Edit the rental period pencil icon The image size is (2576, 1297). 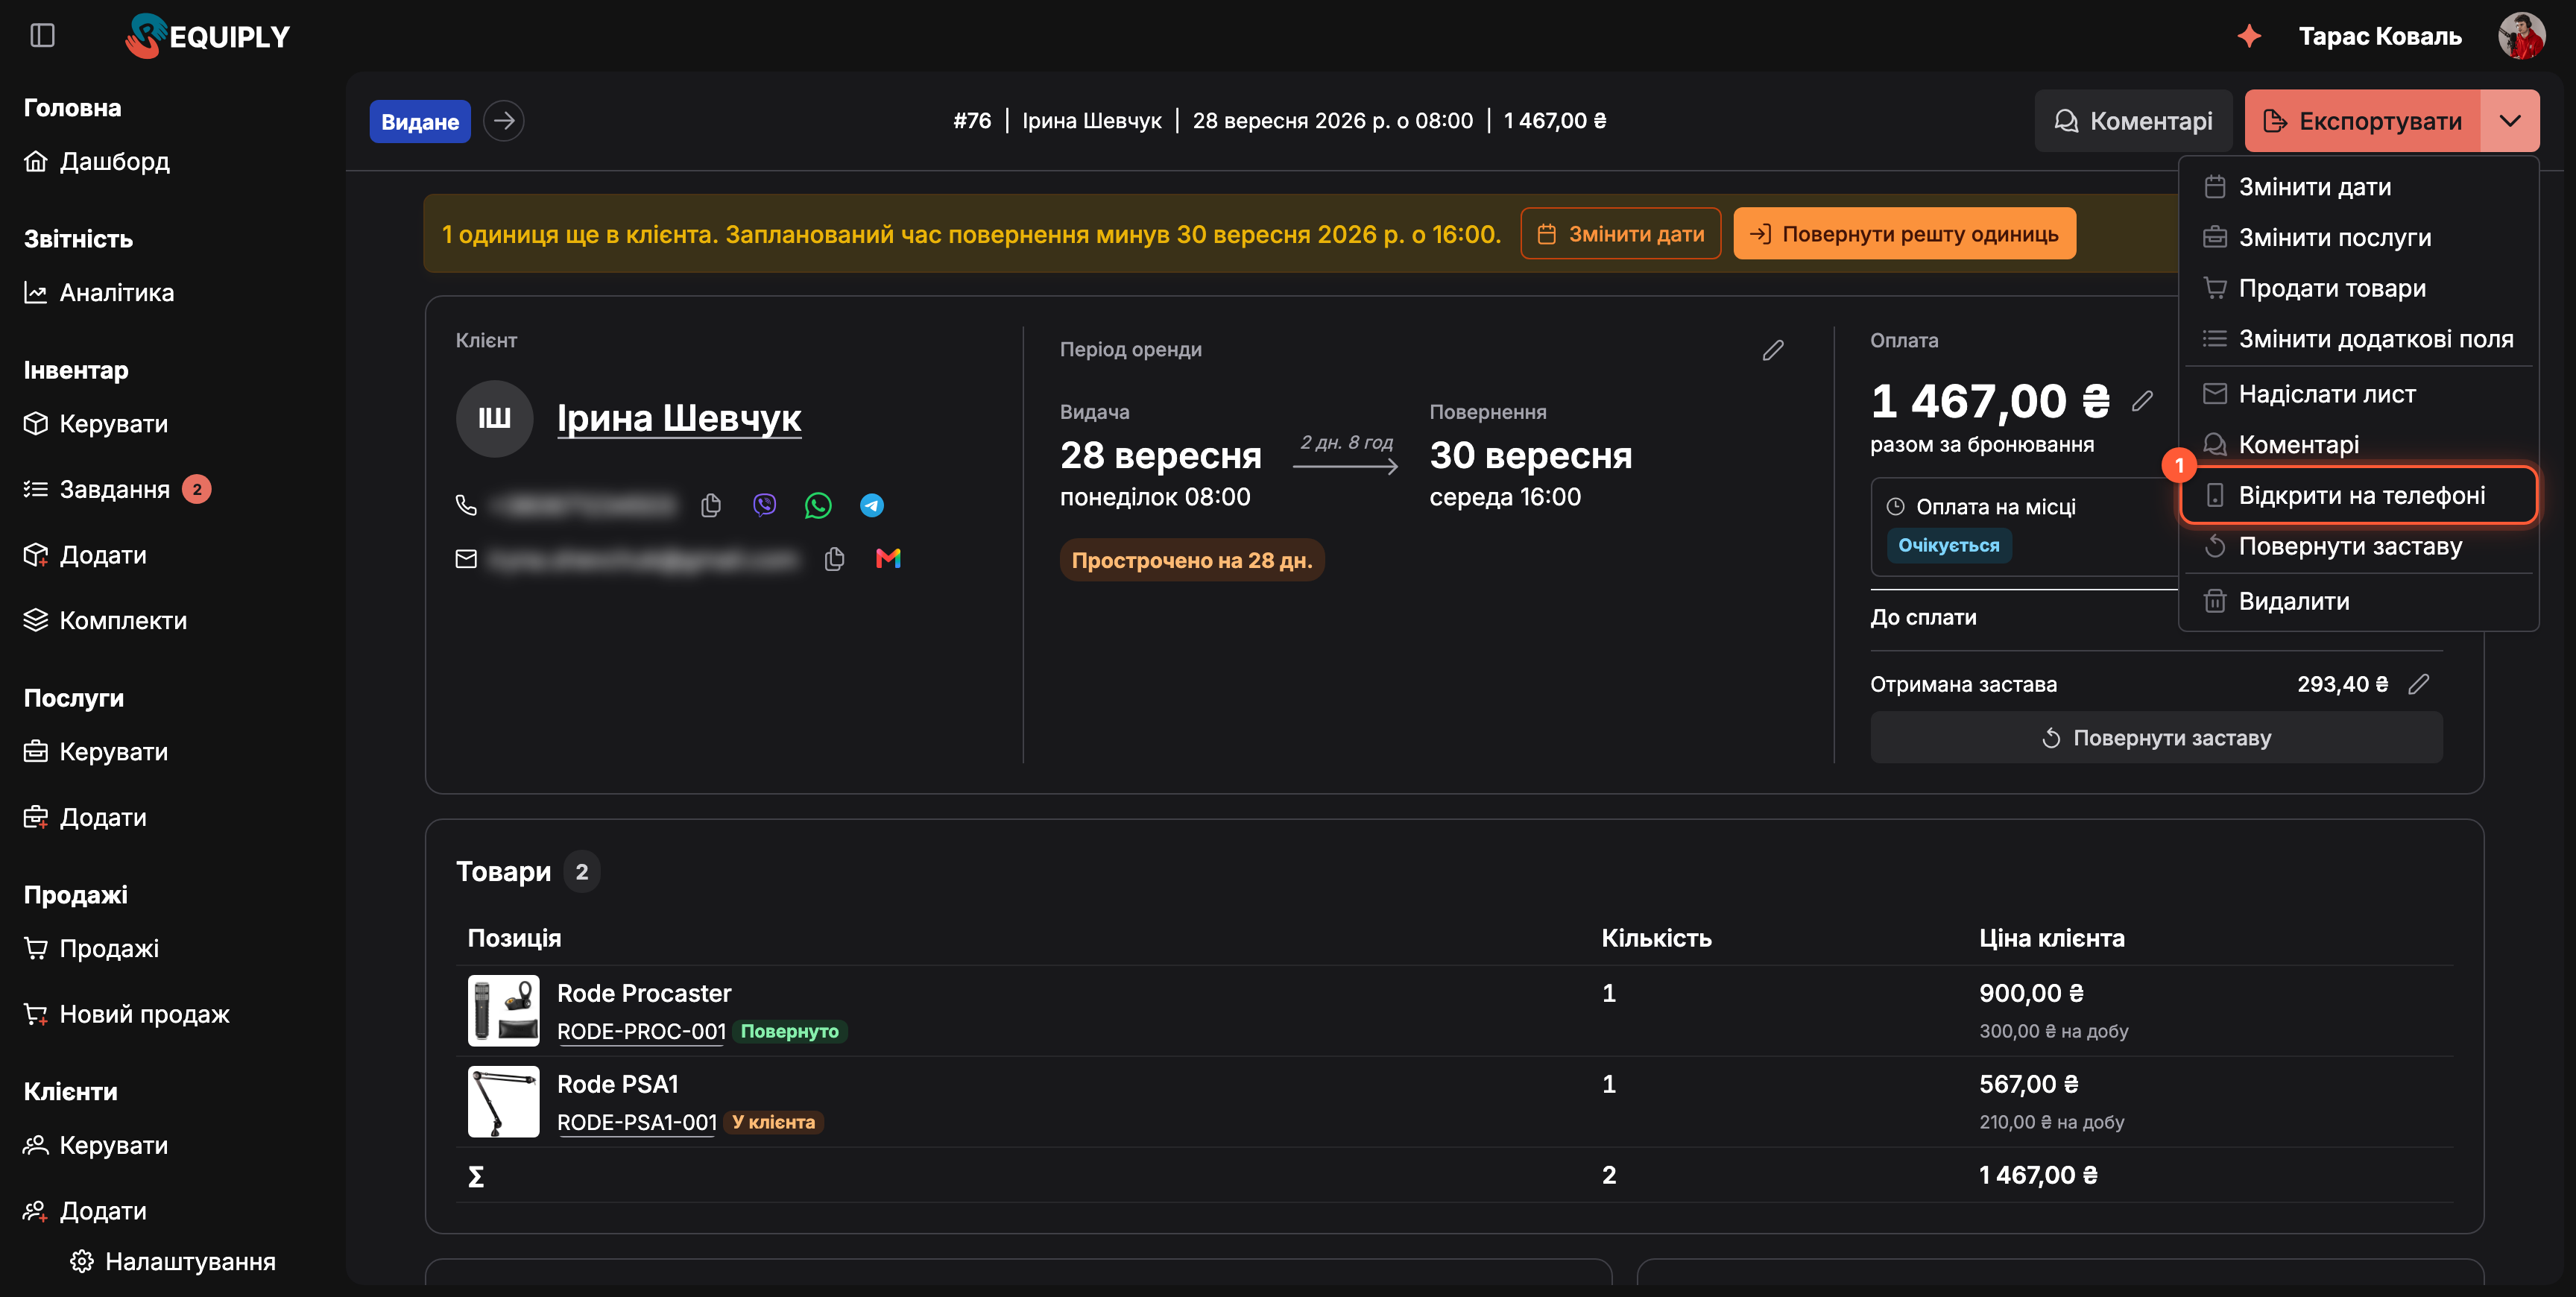pyautogui.click(x=1773, y=350)
